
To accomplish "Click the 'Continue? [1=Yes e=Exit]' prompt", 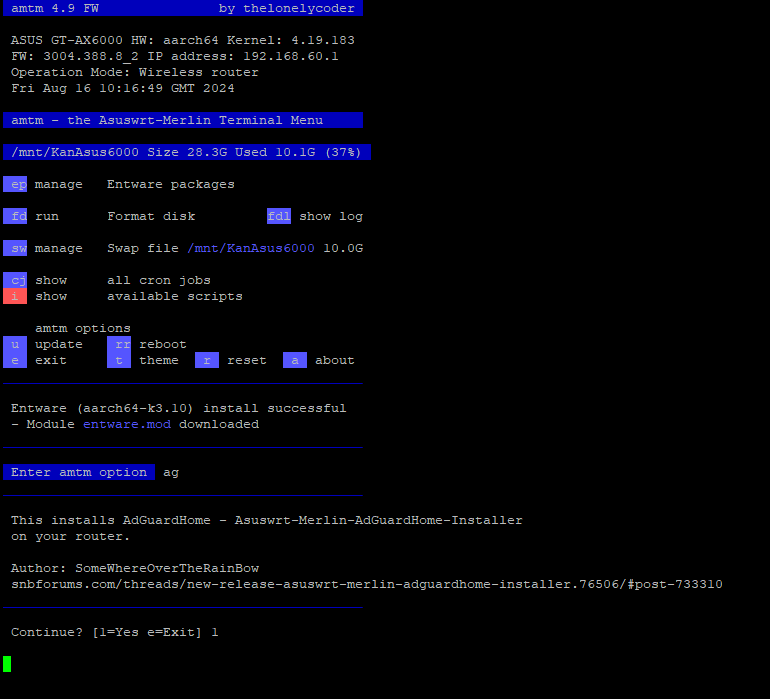I will click(106, 632).
